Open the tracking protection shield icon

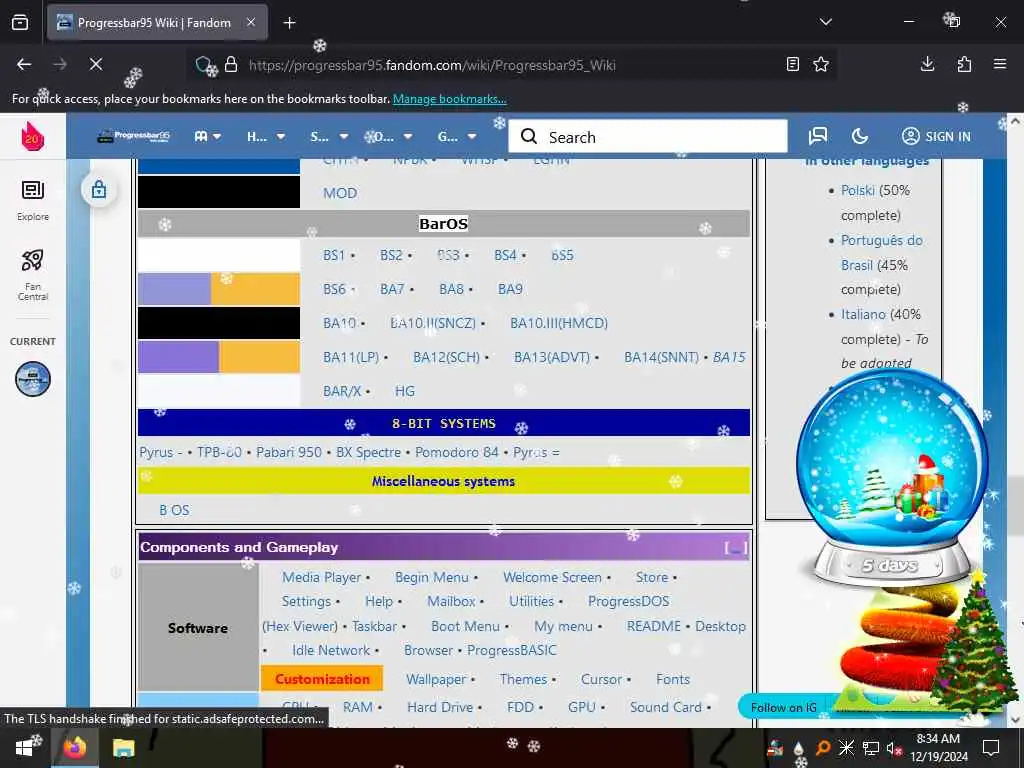pos(205,65)
